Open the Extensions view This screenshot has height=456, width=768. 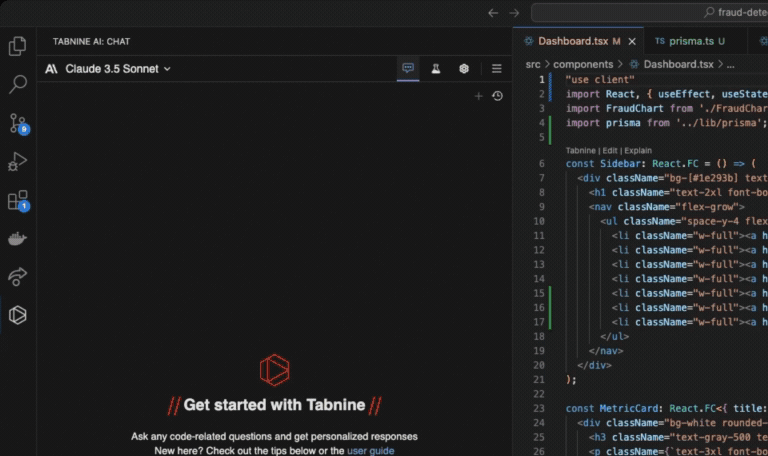tap(17, 200)
